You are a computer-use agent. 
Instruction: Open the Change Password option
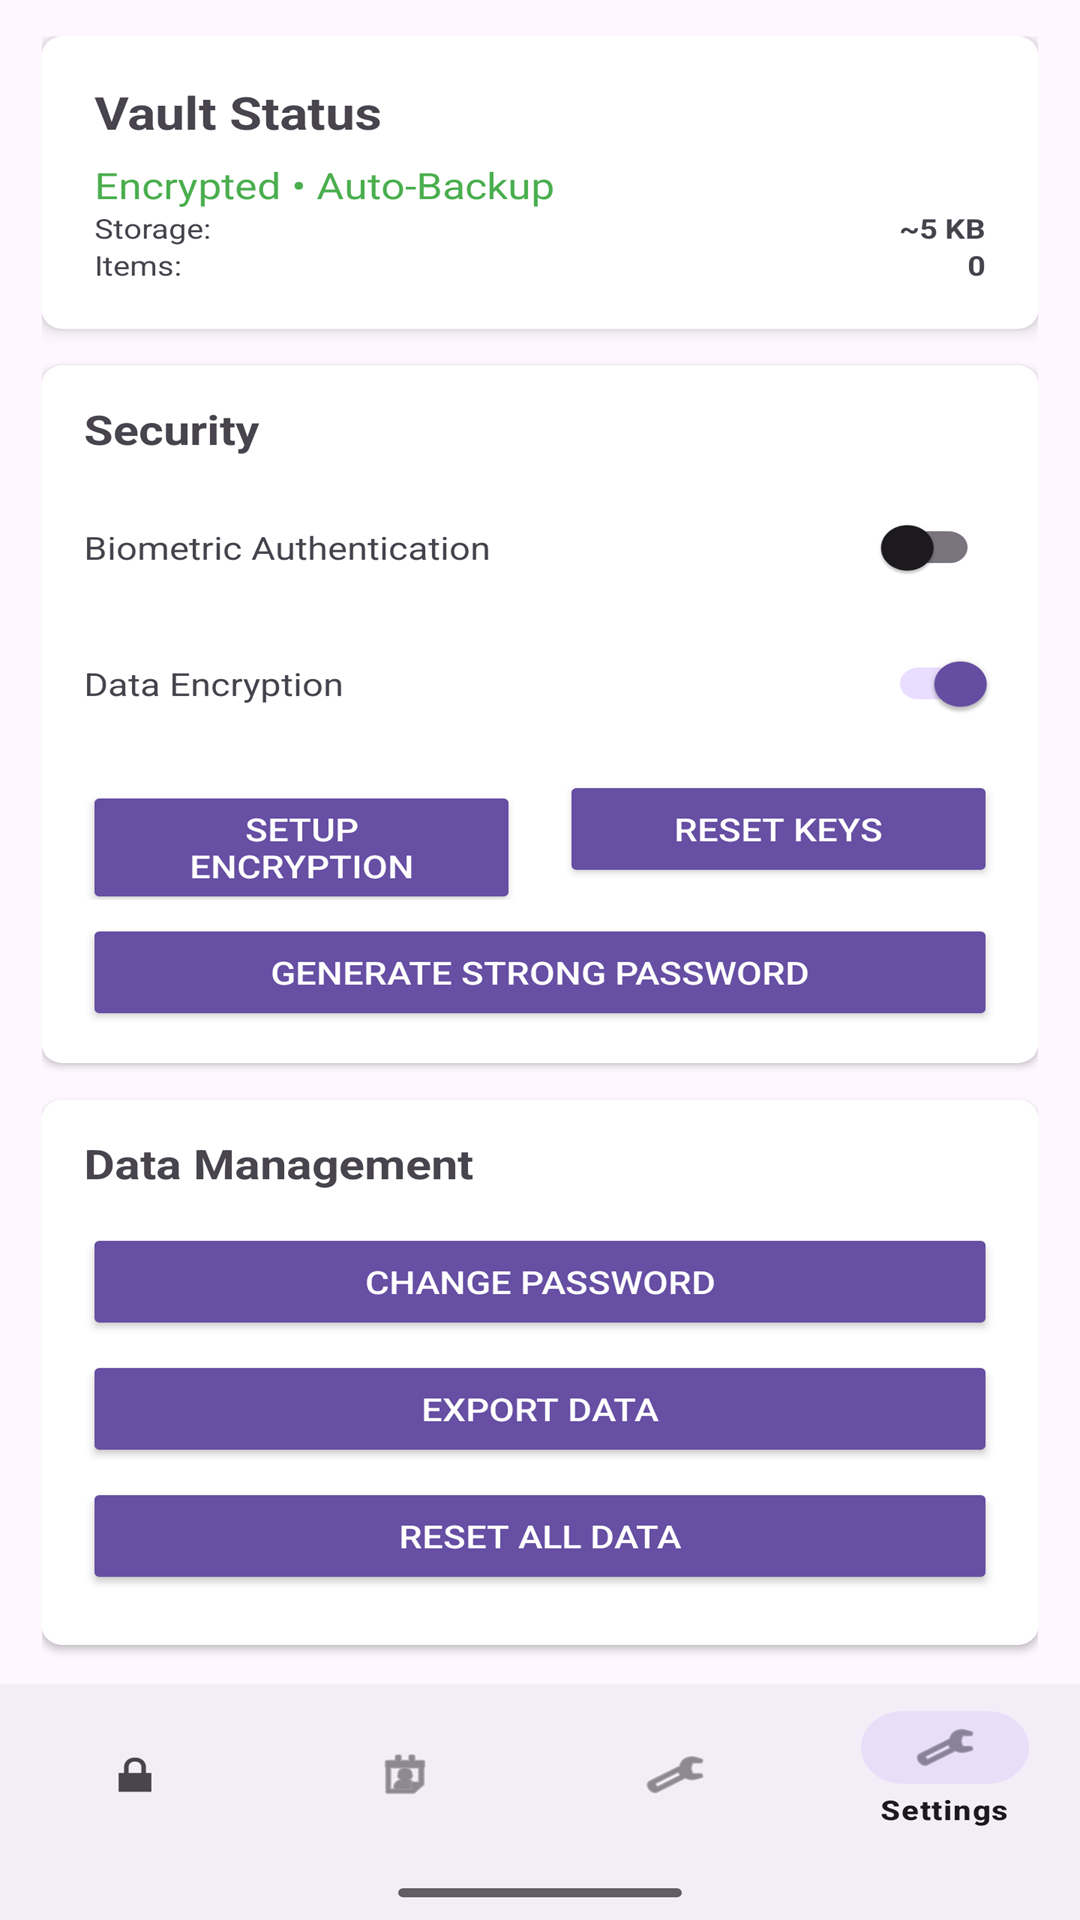(540, 1282)
